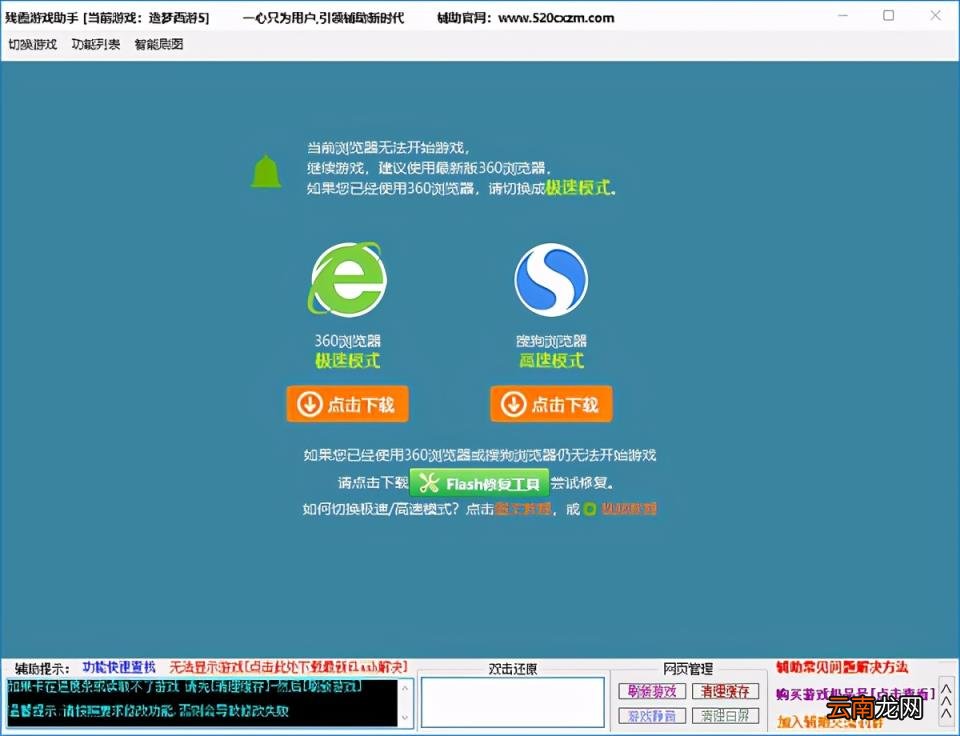Viewport: 960px width, 736px height.
Task: Open the 功能列表 menu
Action: tap(96, 44)
